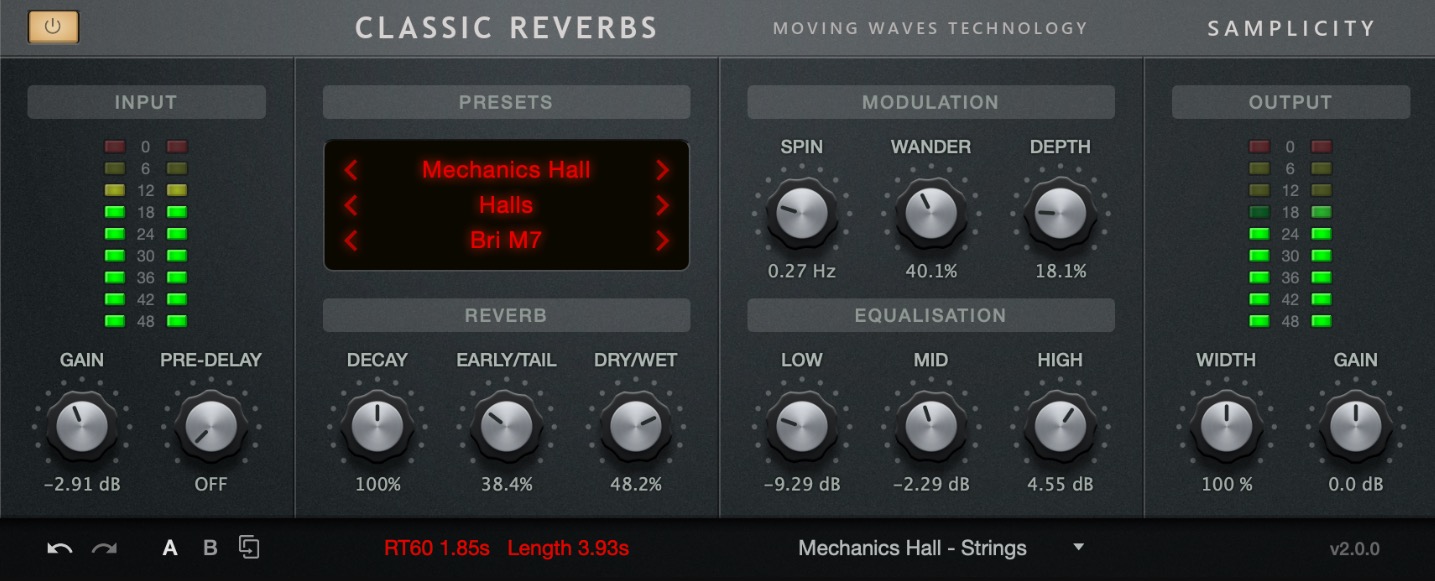Click the Halls category name
This screenshot has height=581, width=1435.
point(506,205)
